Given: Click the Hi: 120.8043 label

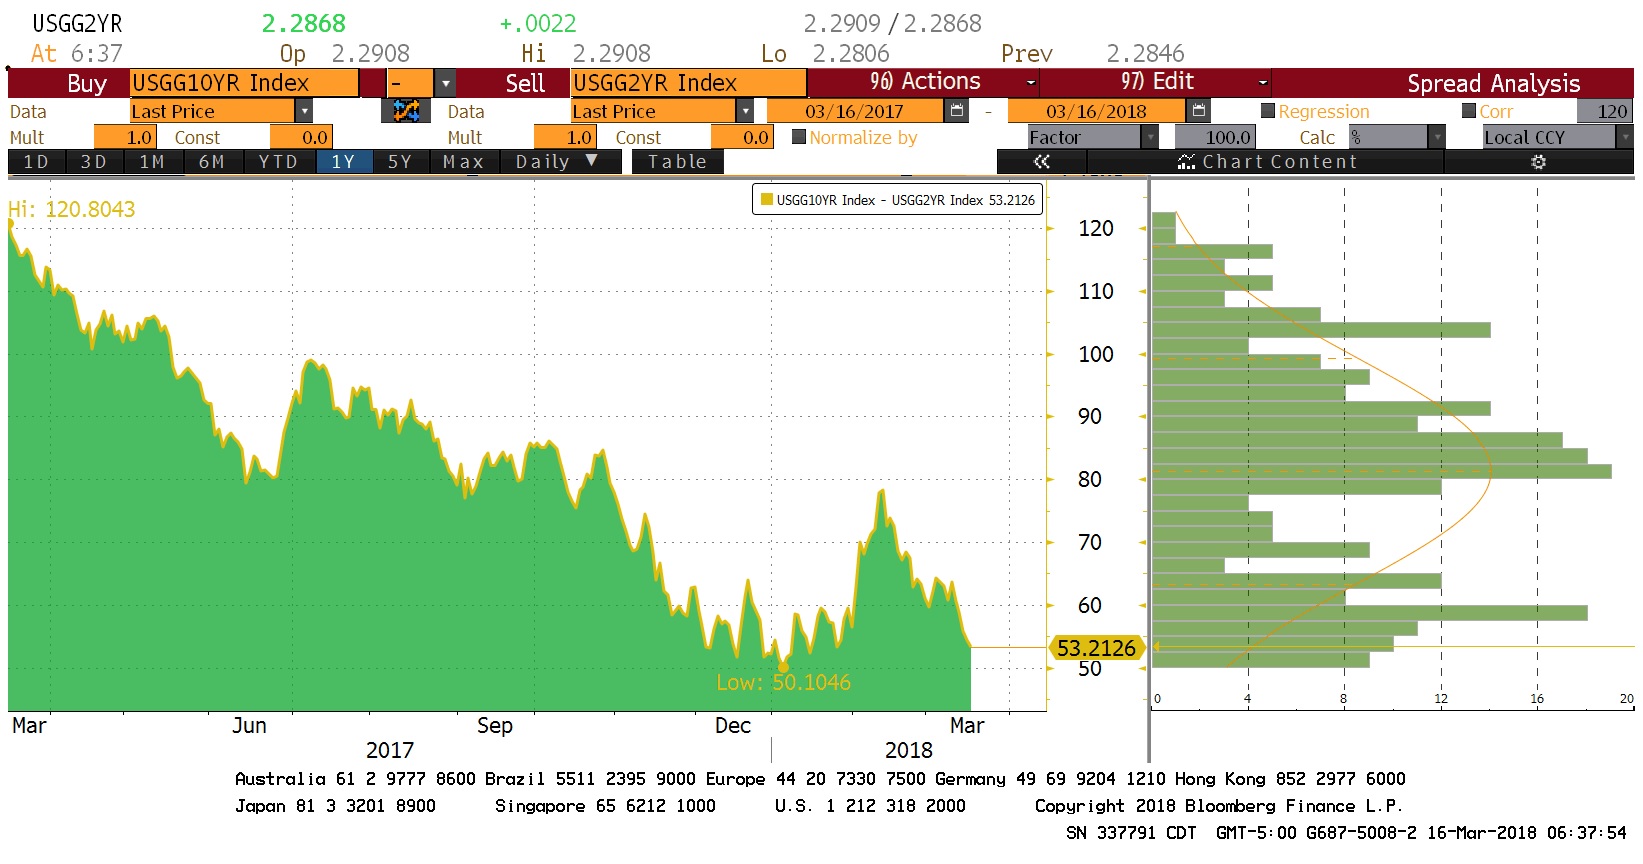Looking at the screenshot, I should click(x=72, y=209).
